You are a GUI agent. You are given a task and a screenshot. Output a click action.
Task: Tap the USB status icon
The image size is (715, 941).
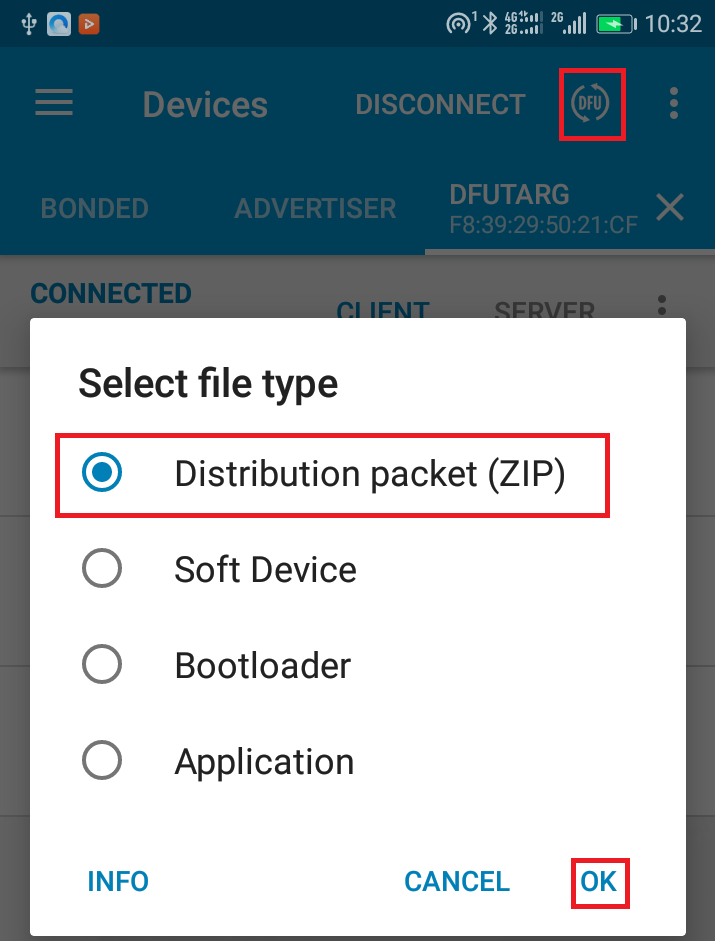point(27,23)
